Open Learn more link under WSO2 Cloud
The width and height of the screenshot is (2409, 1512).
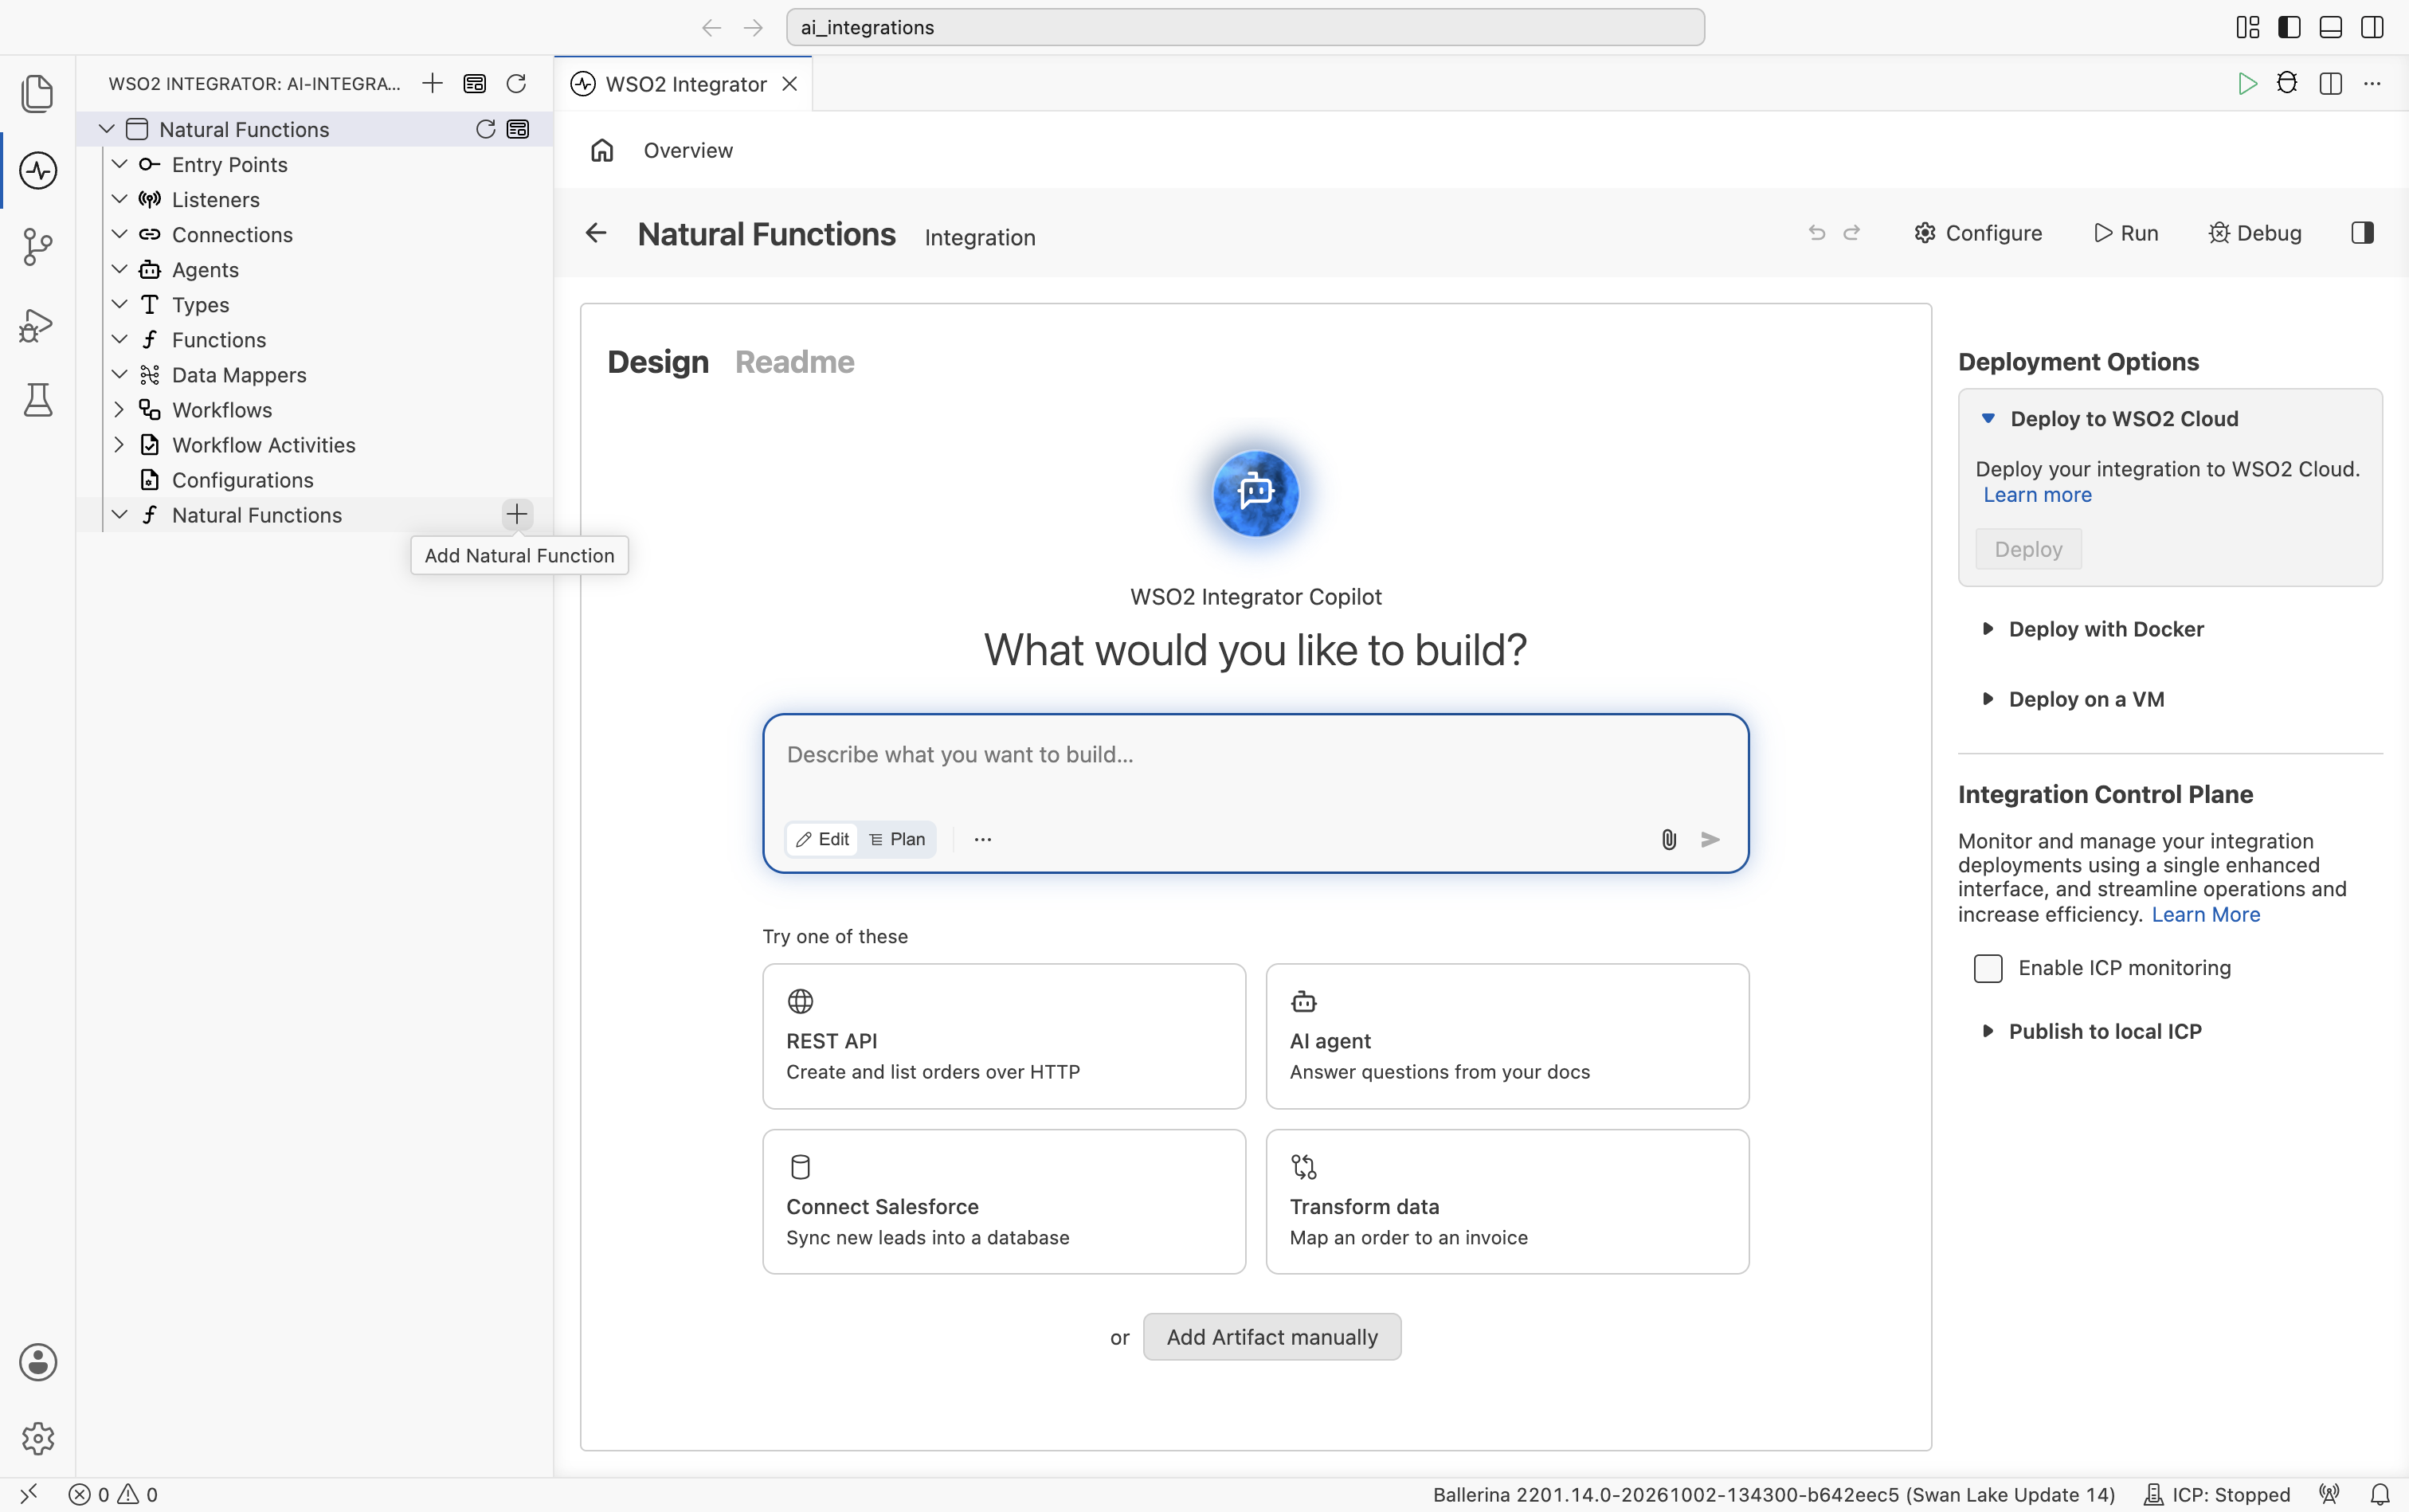click(2037, 495)
